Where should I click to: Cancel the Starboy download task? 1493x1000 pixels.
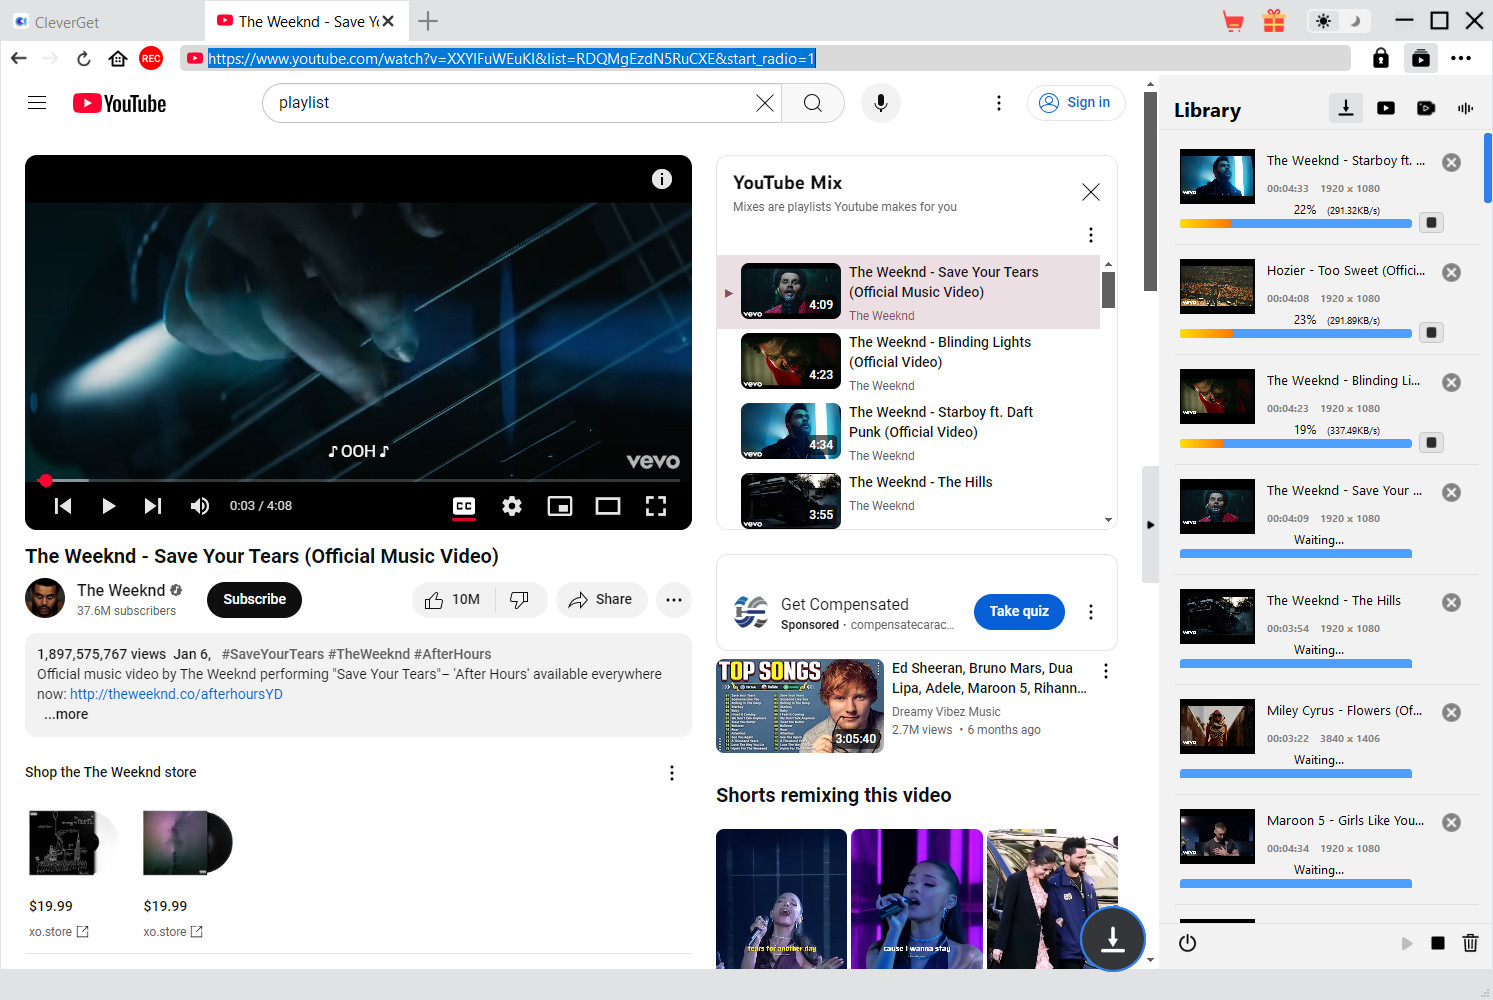1452,162
